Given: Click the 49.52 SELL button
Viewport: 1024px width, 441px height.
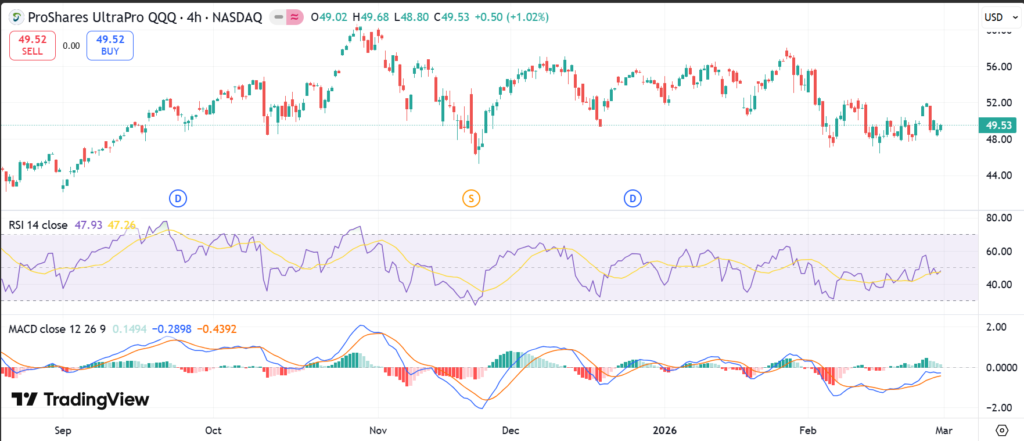Looking at the screenshot, I should pyautogui.click(x=31, y=44).
